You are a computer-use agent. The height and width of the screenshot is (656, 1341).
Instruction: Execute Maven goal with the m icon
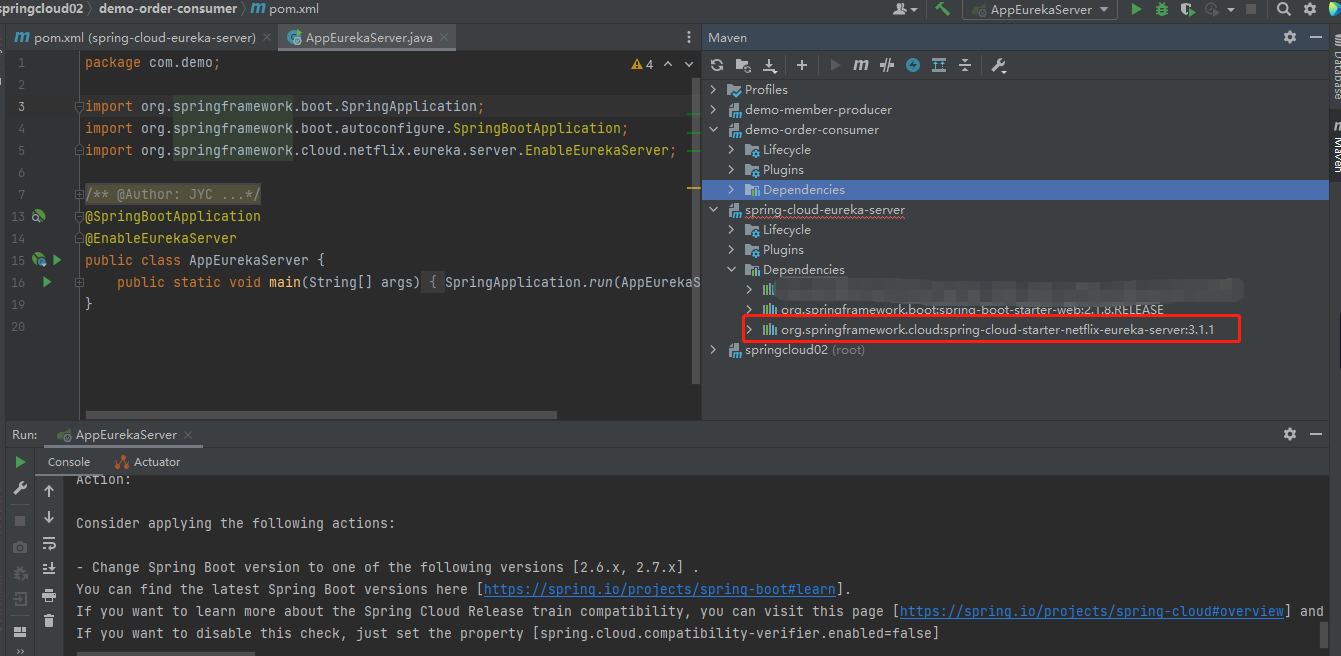click(861, 65)
